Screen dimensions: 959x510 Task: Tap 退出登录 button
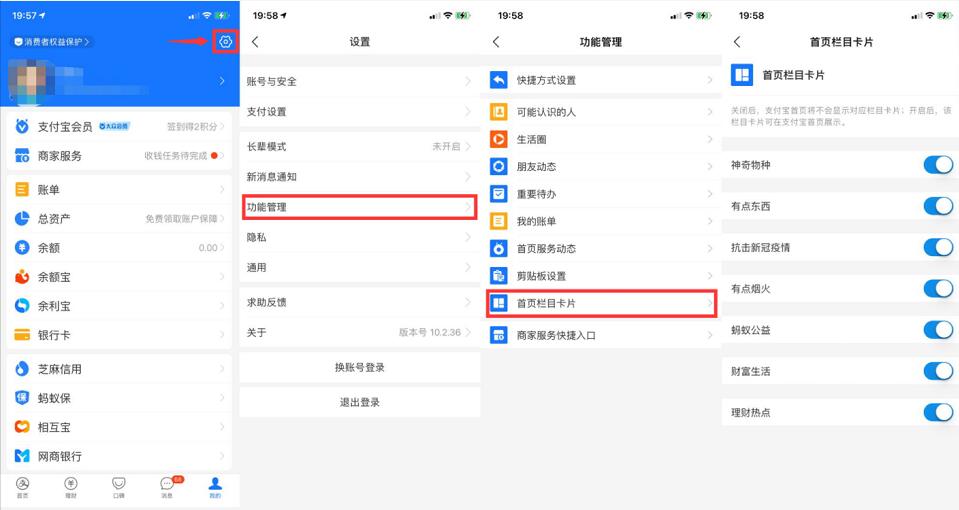pos(360,402)
